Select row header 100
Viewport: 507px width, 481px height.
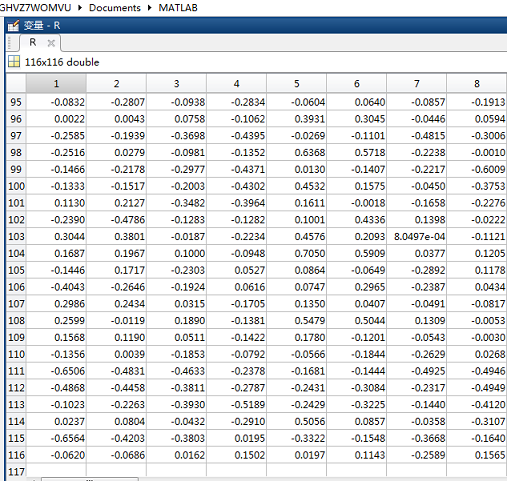point(16,186)
